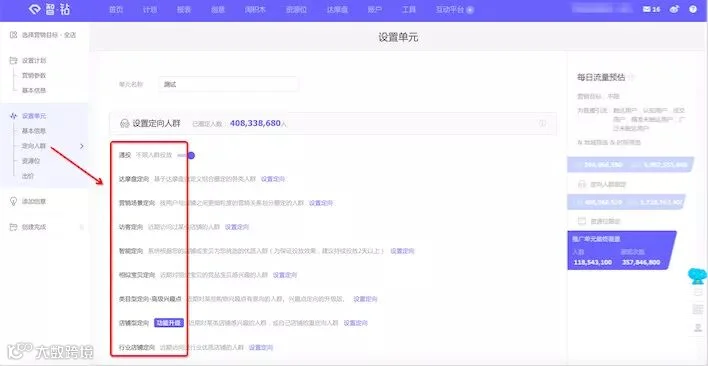The height and width of the screenshot is (366, 708).
Task: Click the 单元名称 input field containing 测试
Action: [228, 84]
